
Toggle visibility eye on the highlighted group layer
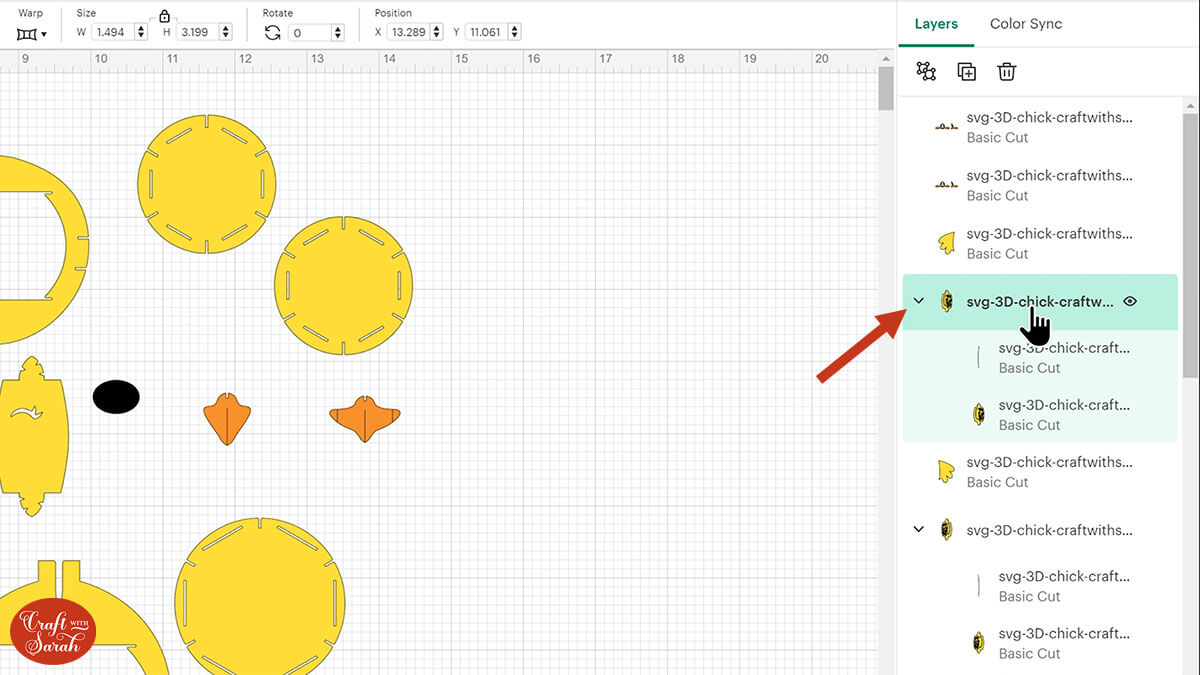[x=1130, y=301]
